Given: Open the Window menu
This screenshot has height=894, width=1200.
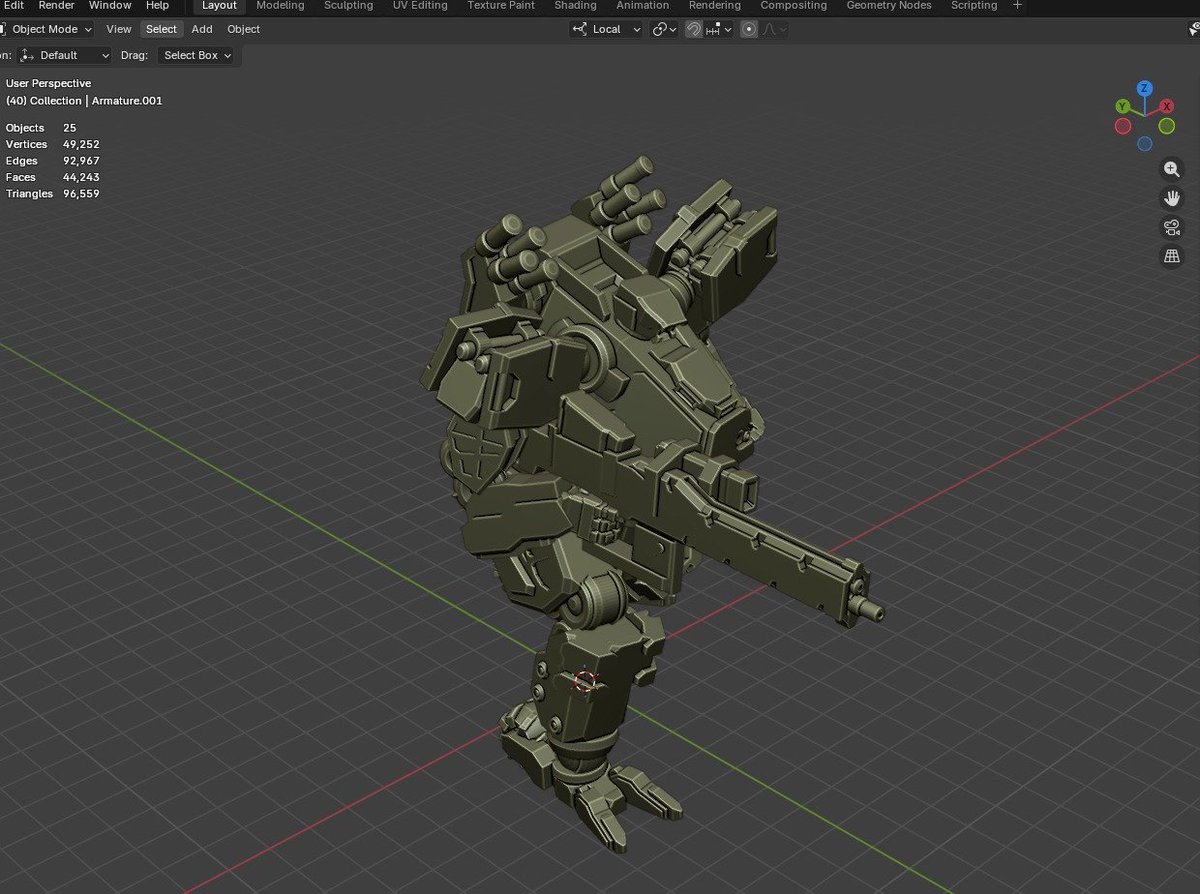Looking at the screenshot, I should click(110, 6).
